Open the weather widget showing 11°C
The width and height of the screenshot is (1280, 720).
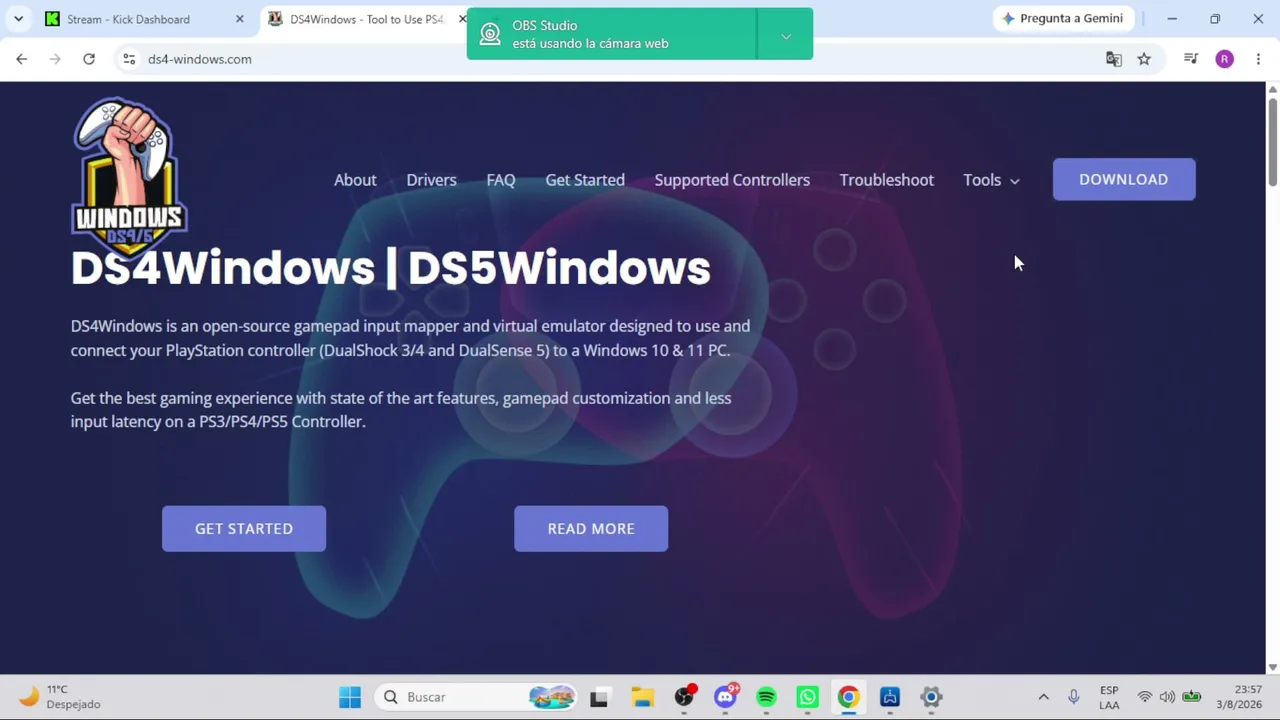[60, 697]
